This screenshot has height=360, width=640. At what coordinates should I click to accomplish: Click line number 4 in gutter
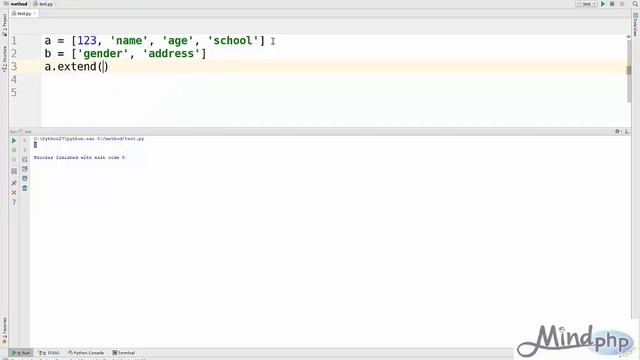pos(14,80)
